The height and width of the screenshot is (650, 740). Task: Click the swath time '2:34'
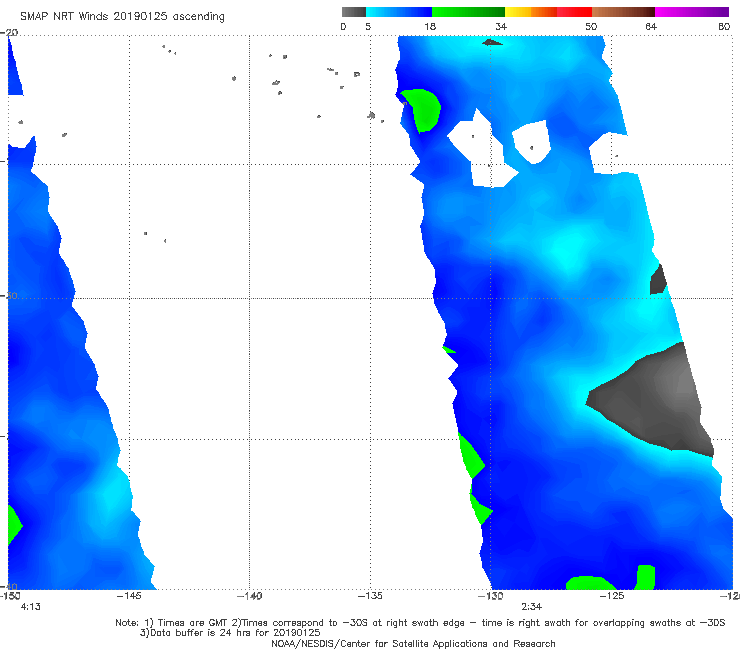531,607
